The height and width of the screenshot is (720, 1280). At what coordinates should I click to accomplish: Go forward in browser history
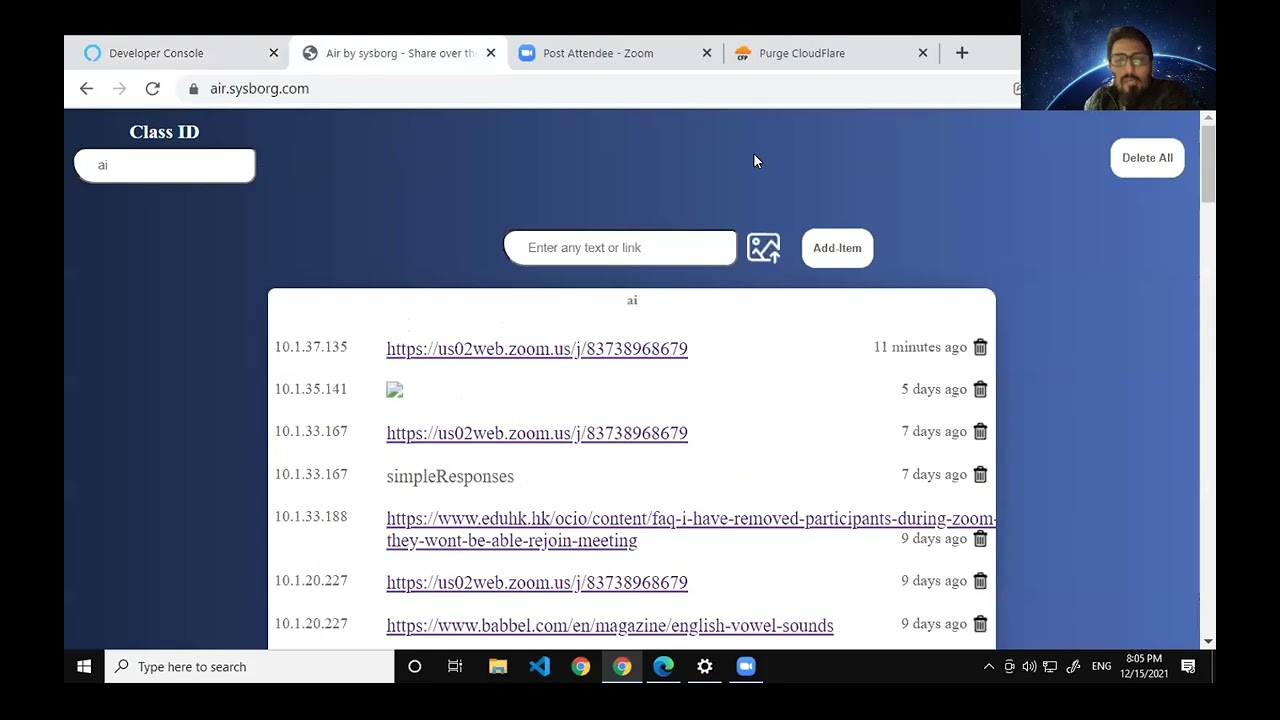119,88
